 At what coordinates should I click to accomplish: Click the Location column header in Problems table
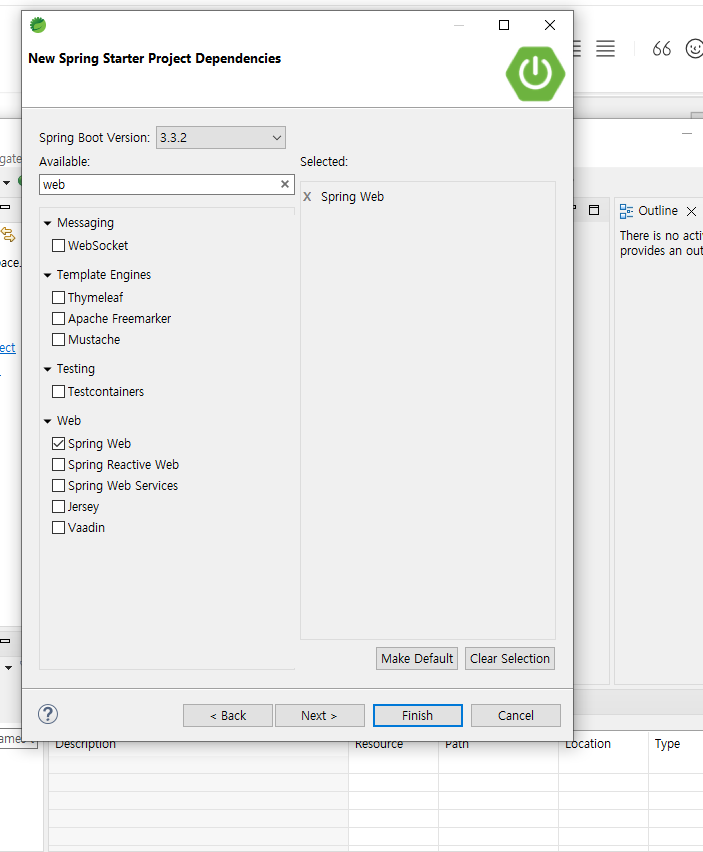588,744
